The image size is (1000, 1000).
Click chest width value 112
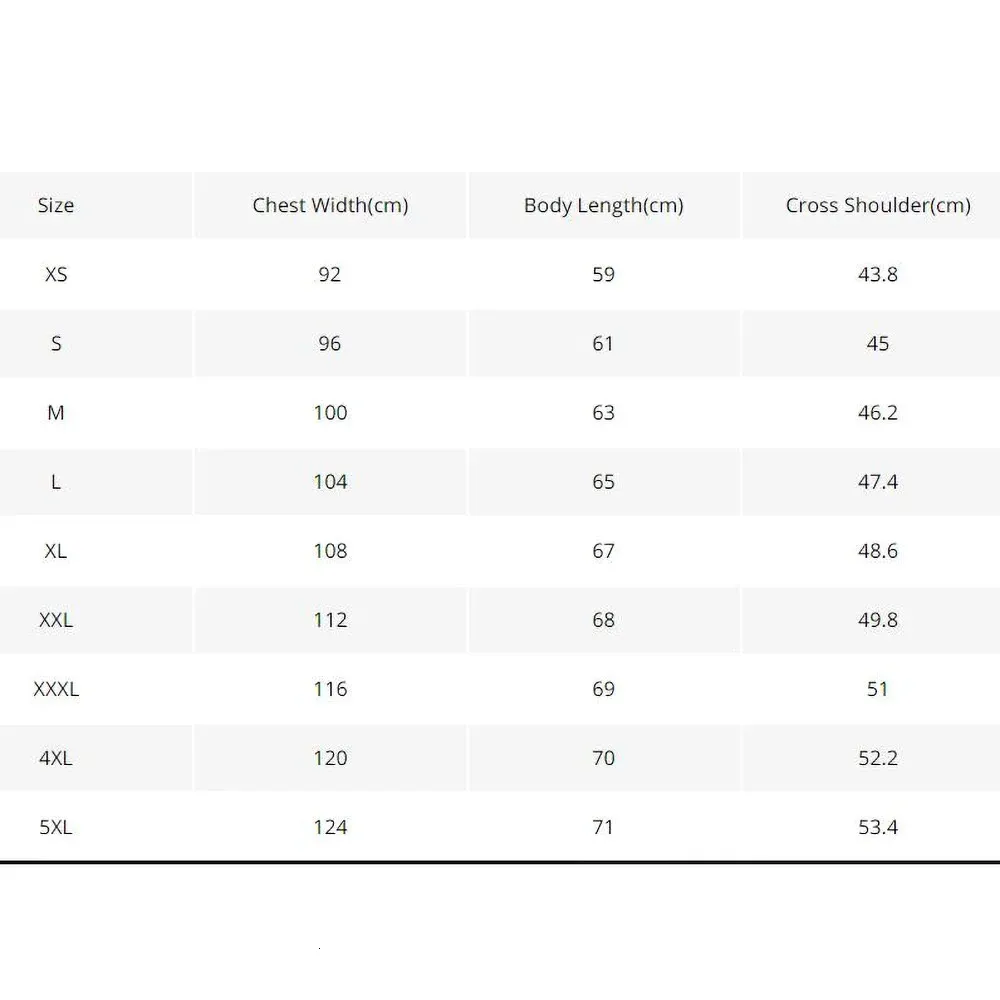coord(330,620)
